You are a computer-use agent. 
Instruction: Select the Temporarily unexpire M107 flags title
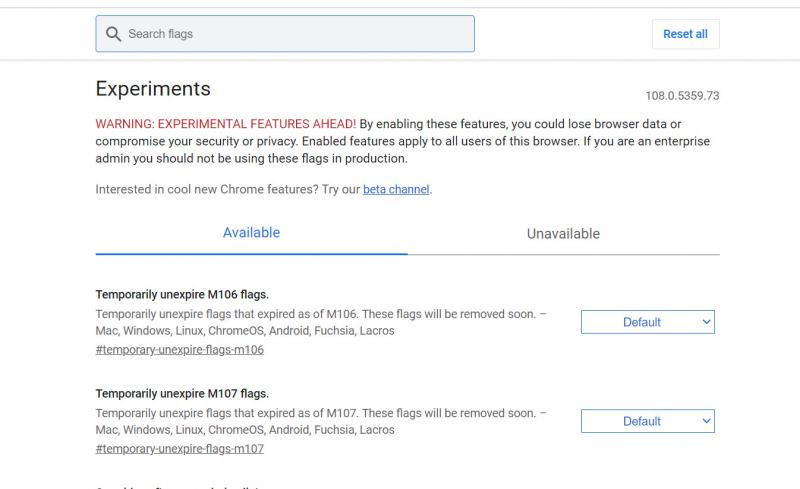(182, 394)
